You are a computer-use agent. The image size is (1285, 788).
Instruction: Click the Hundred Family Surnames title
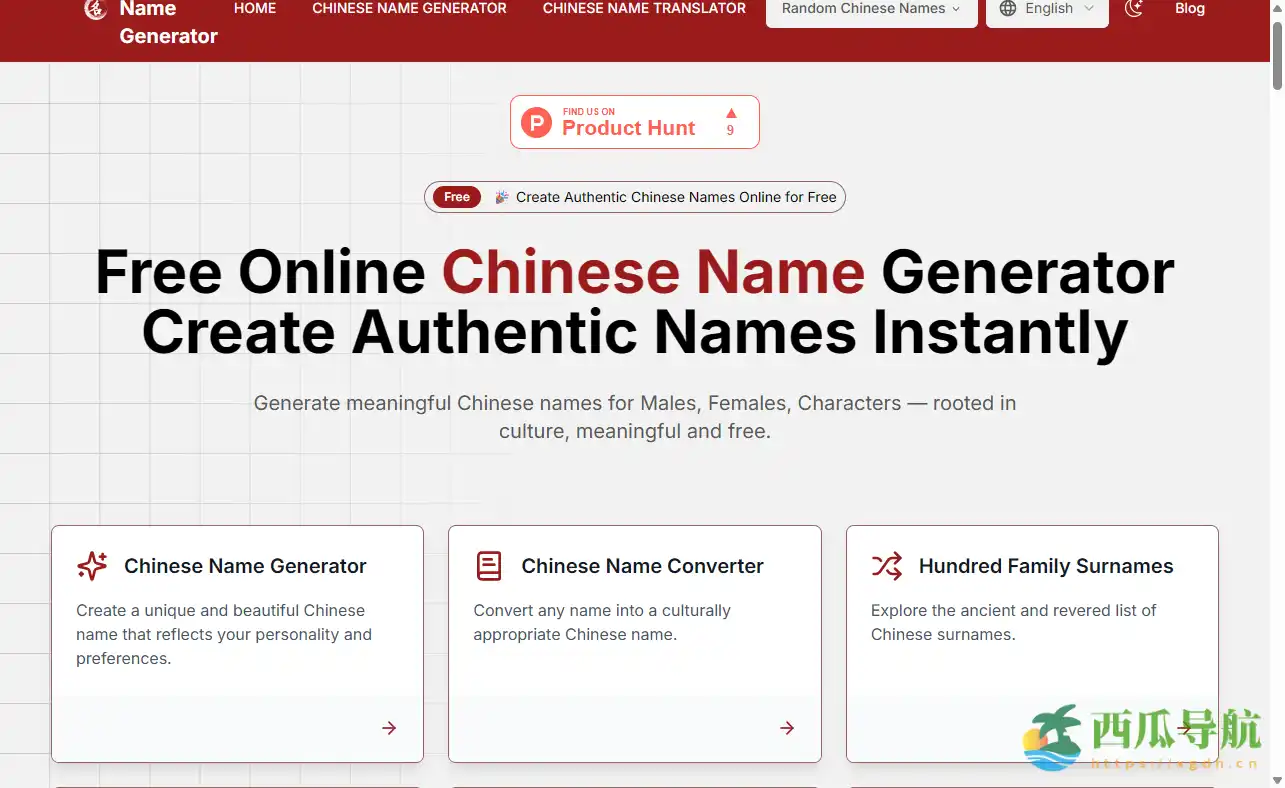point(1045,566)
